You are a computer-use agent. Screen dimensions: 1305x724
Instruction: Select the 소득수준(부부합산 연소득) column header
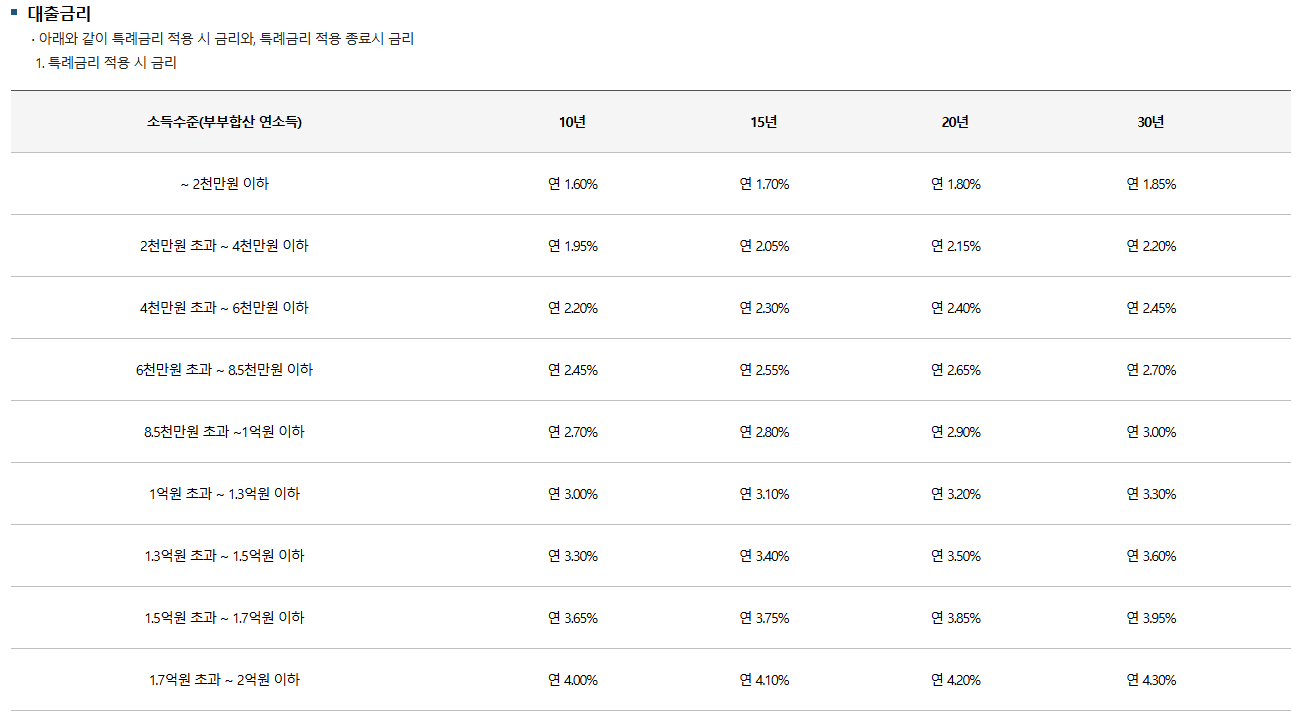[224, 122]
